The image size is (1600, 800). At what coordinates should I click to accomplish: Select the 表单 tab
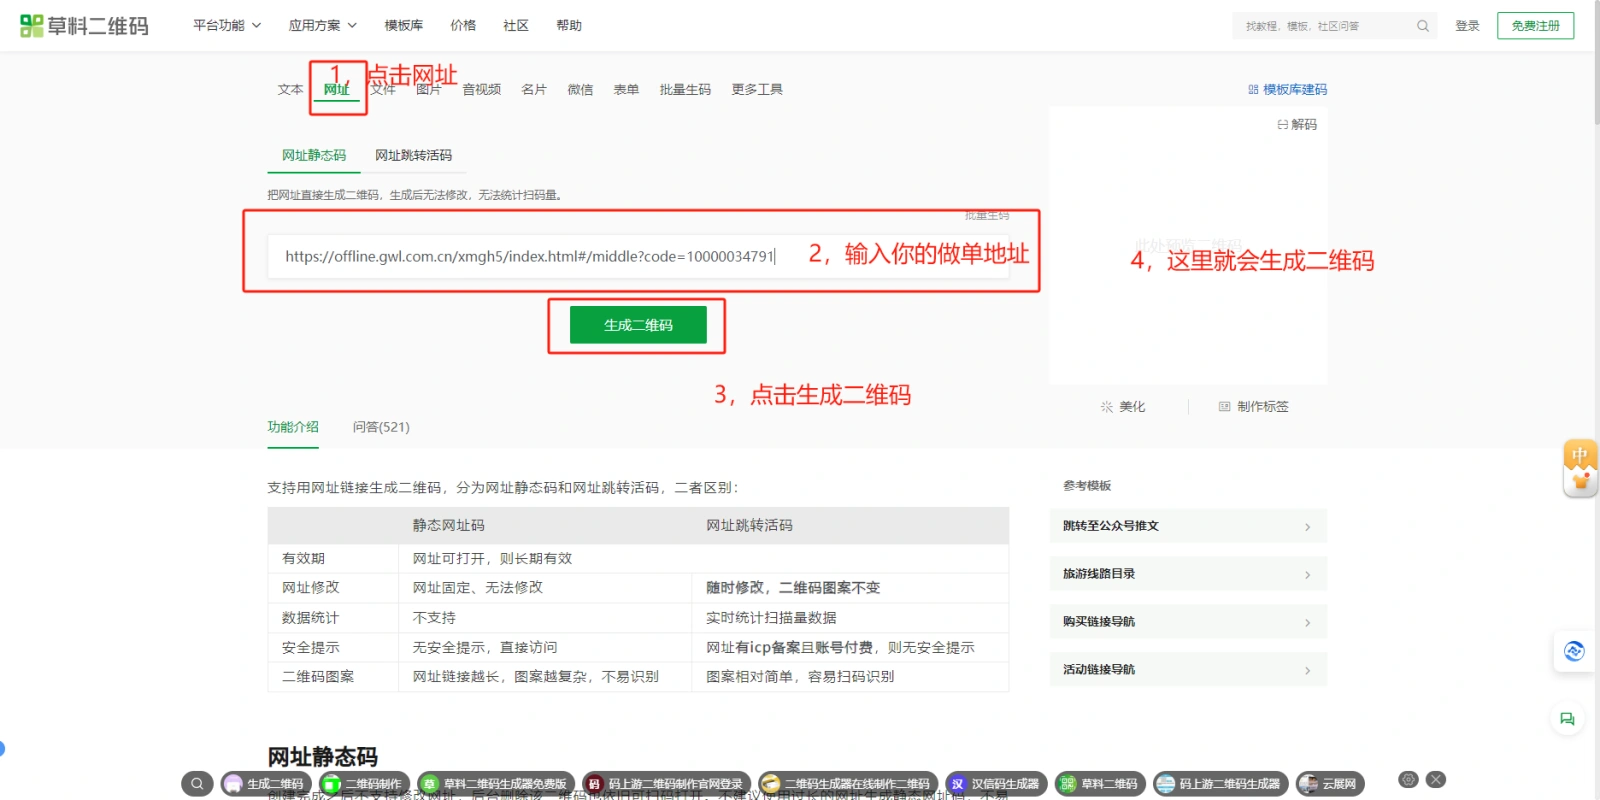pyautogui.click(x=626, y=89)
